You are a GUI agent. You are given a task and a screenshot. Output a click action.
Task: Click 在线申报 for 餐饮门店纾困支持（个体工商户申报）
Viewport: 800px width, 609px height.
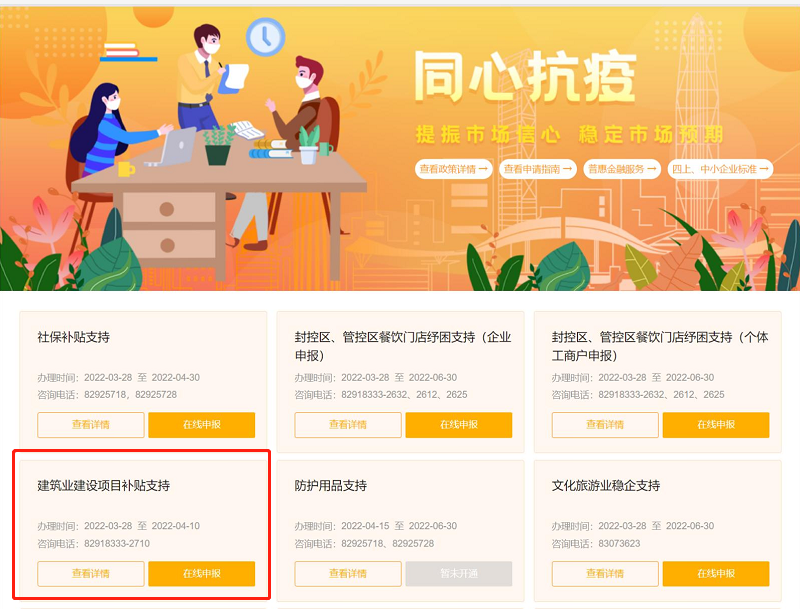click(716, 425)
